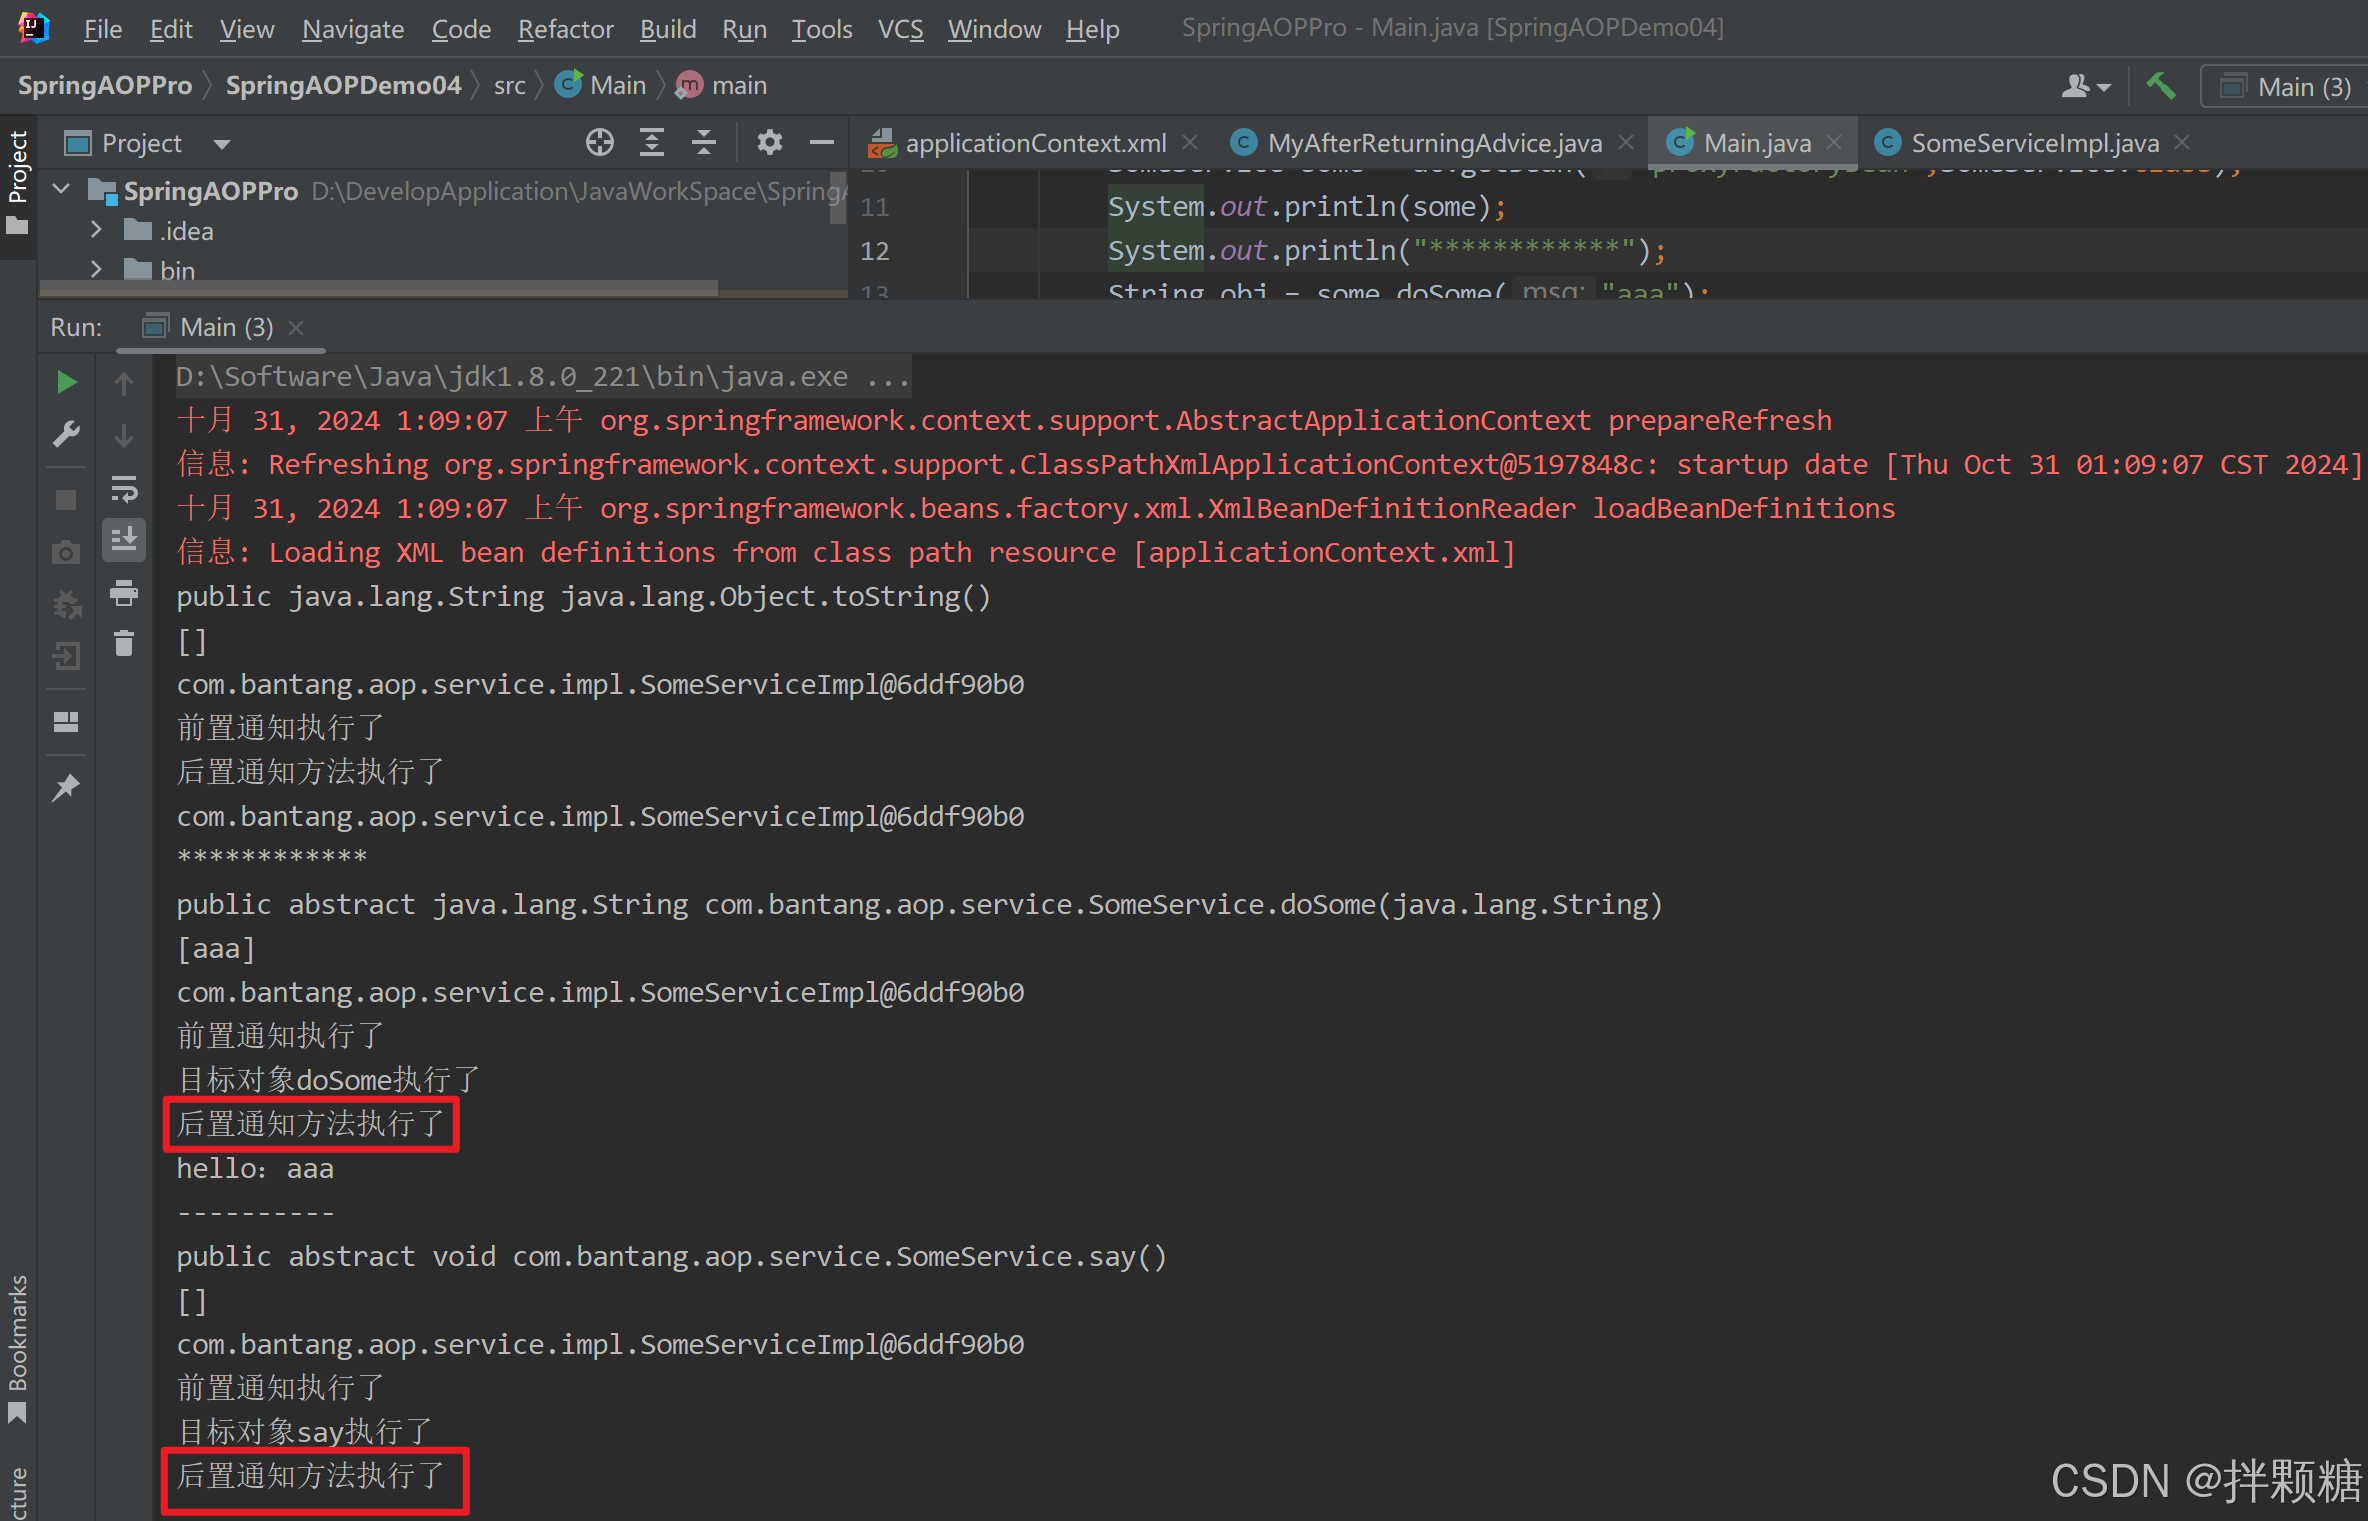Open Main (3) run configuration selector
The height and width of the screenshot is (1521, 2368).
(2288, 87)
